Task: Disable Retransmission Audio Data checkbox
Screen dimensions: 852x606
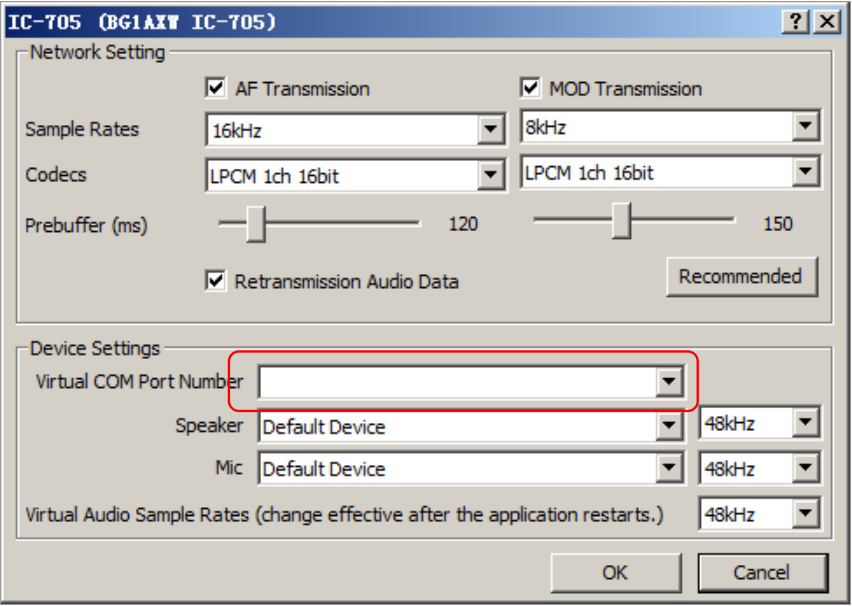Action: coord(216,280)
